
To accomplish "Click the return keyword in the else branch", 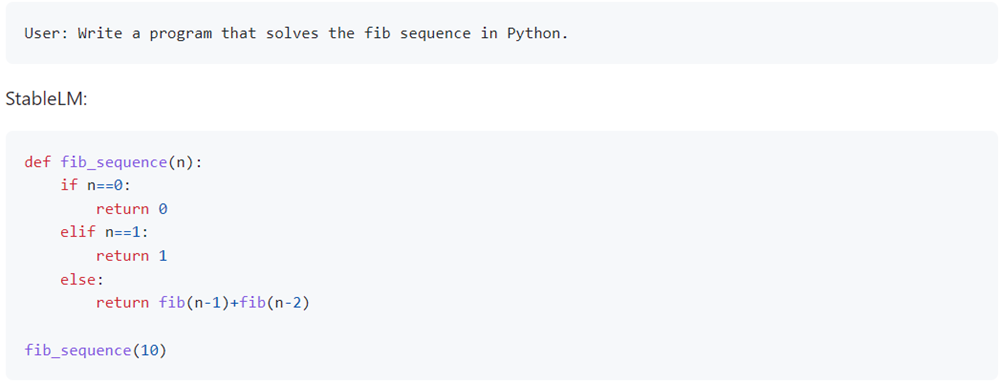I will [x=122, y=303].
